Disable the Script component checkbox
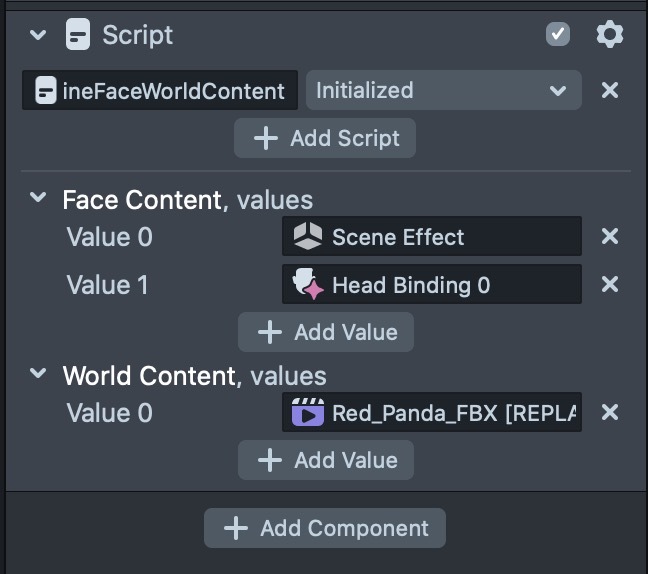 pos(557,35)
